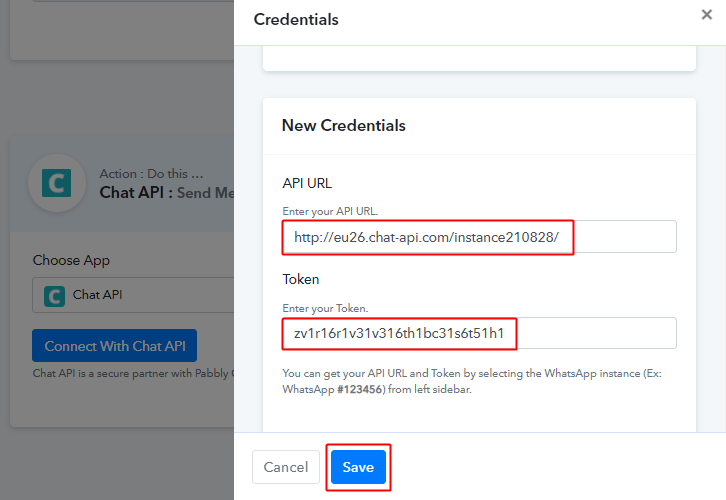Click the 'Chat API is a secure partner' note
Screen dimensions: 726x500
[x=132, y=374]
